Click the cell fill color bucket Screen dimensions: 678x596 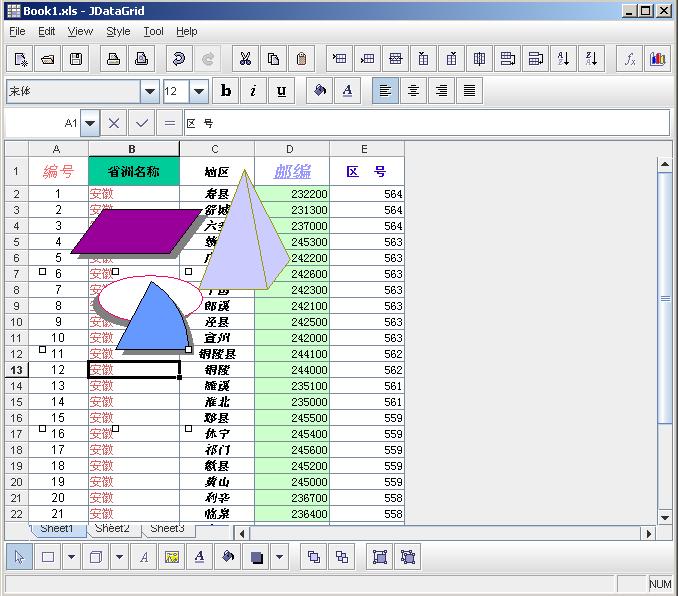320,91
